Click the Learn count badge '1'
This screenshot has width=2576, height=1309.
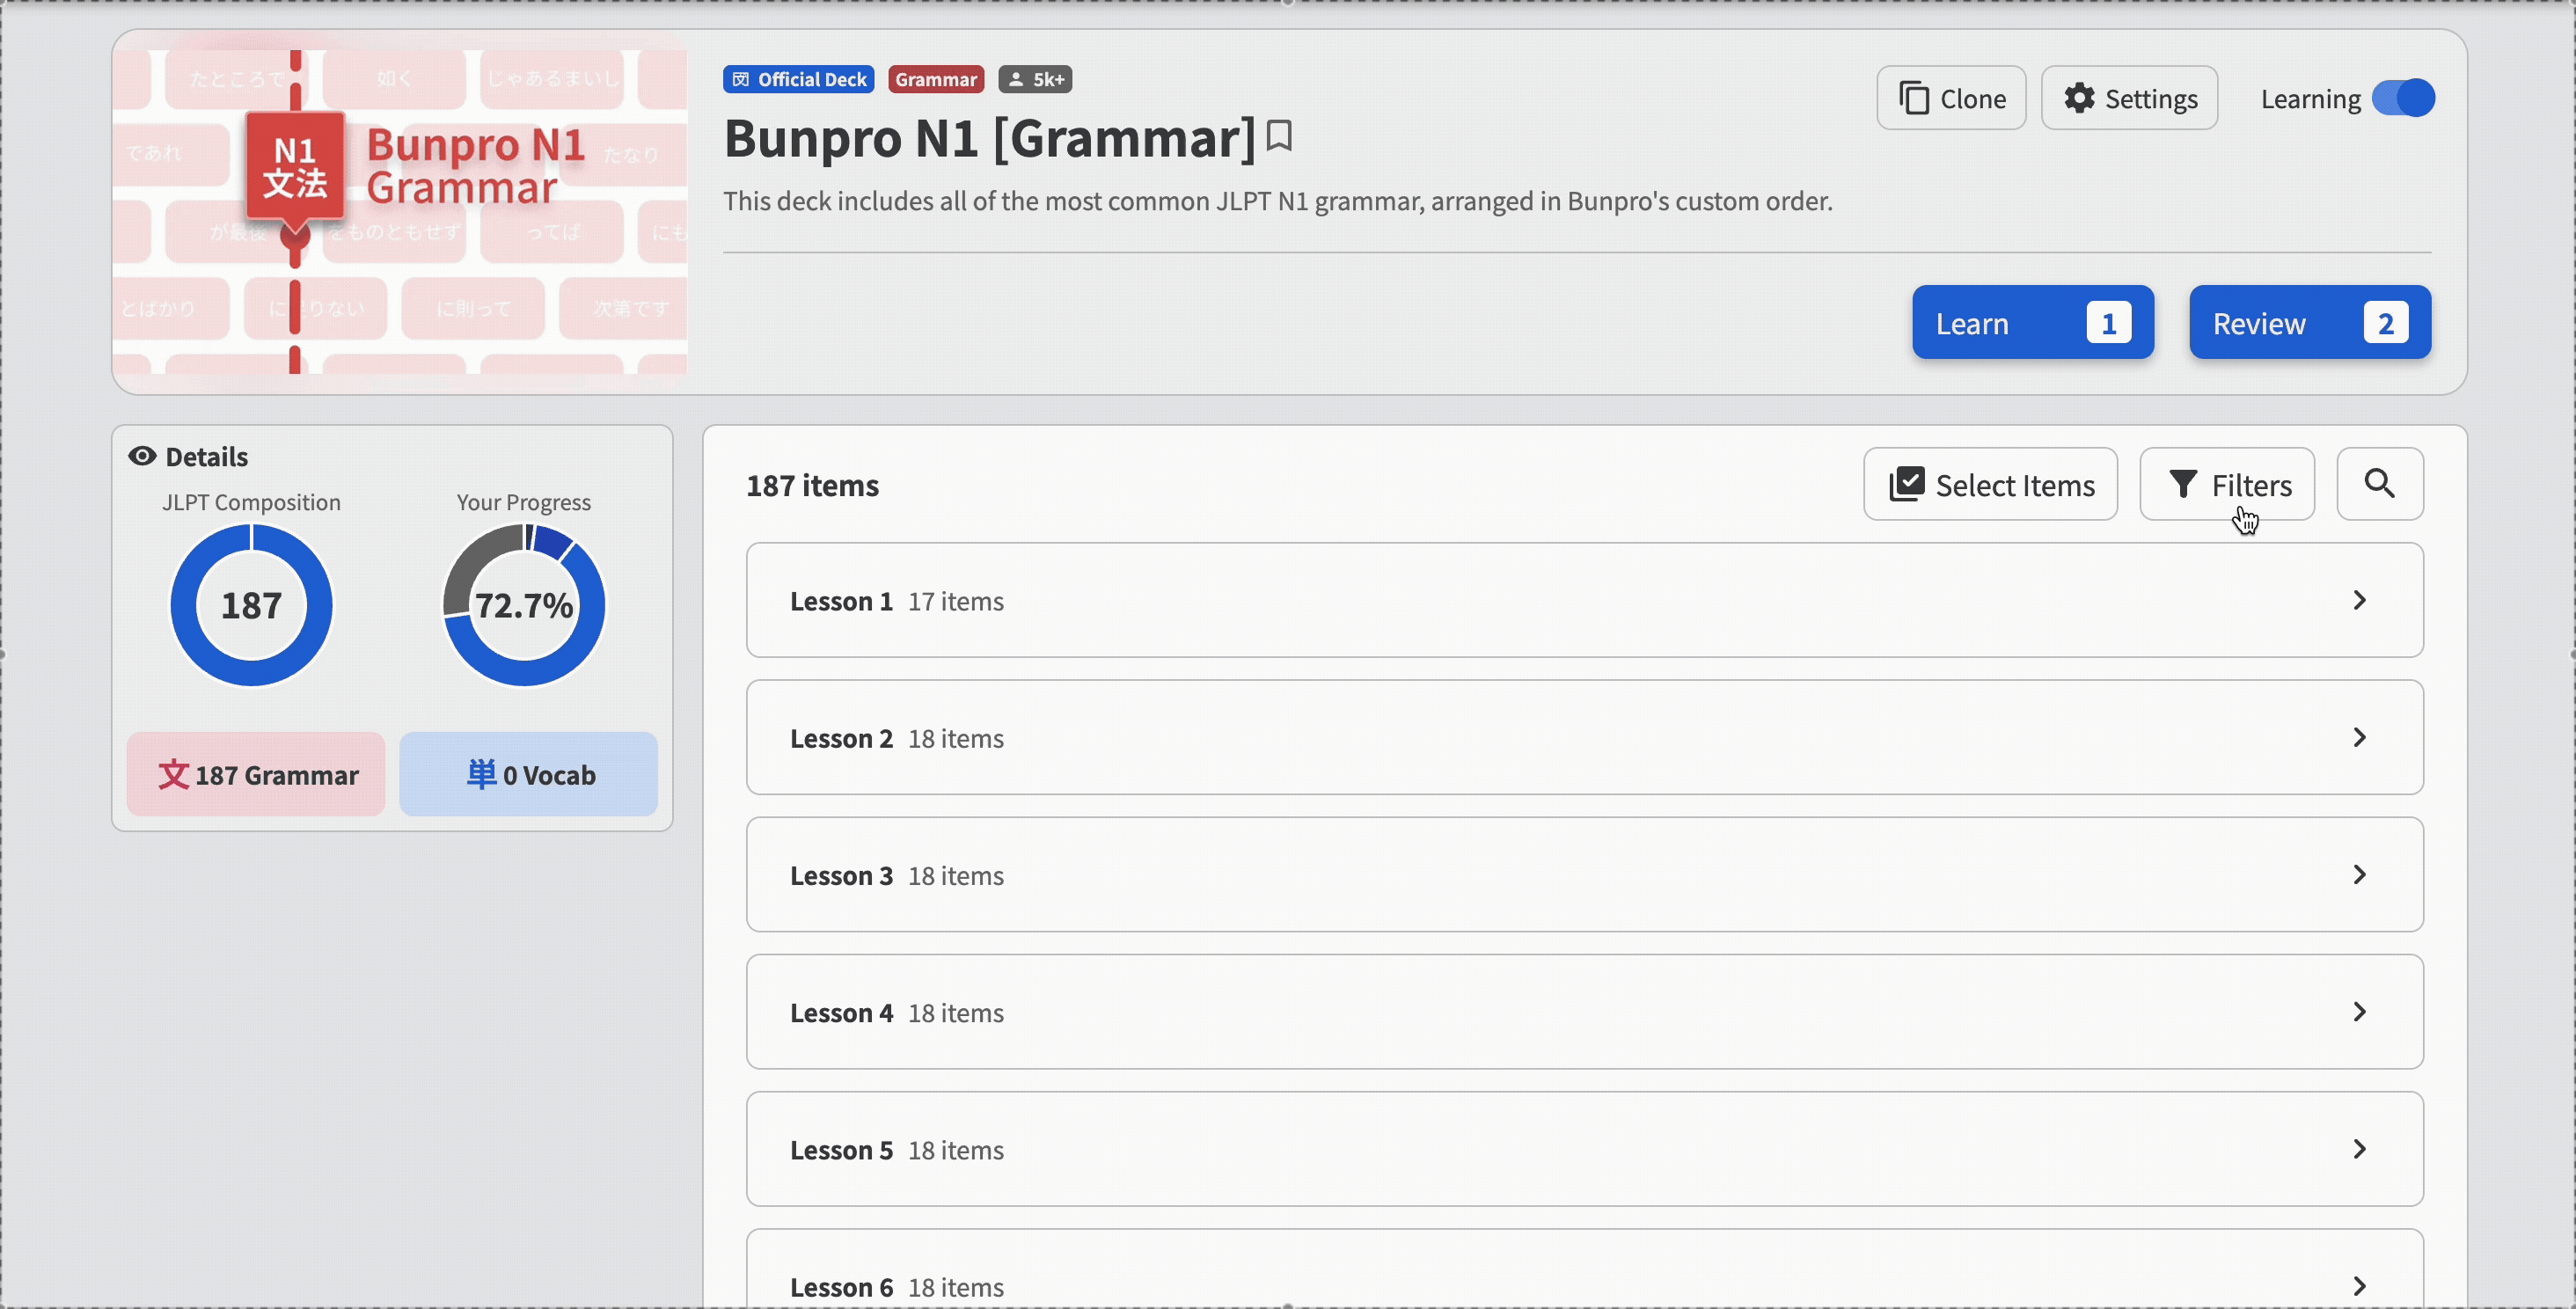pos(2108,323)
